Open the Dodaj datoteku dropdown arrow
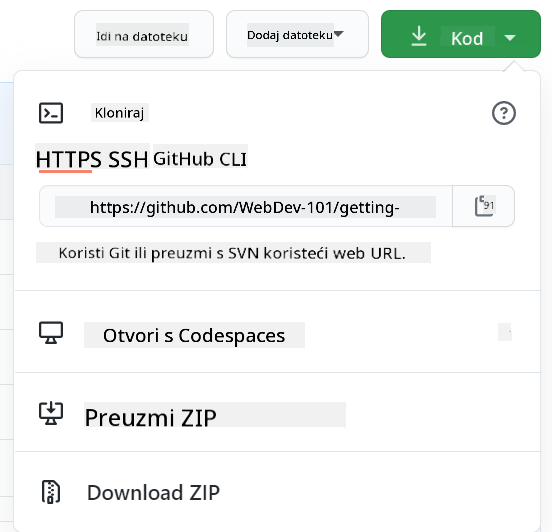 338,34
